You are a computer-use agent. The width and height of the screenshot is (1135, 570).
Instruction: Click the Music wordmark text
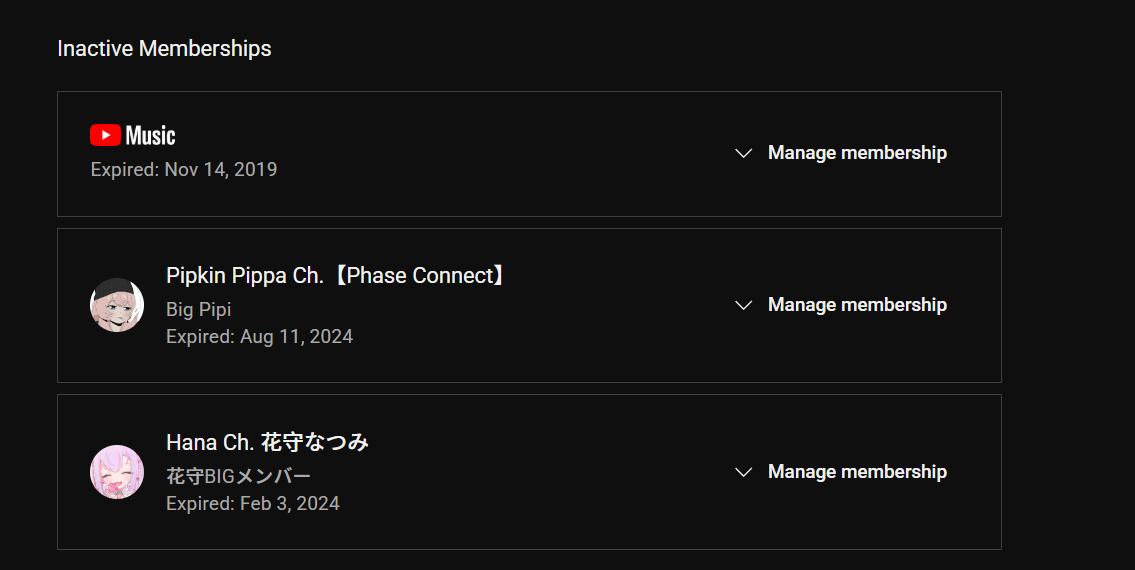click(x=151, y=135)
